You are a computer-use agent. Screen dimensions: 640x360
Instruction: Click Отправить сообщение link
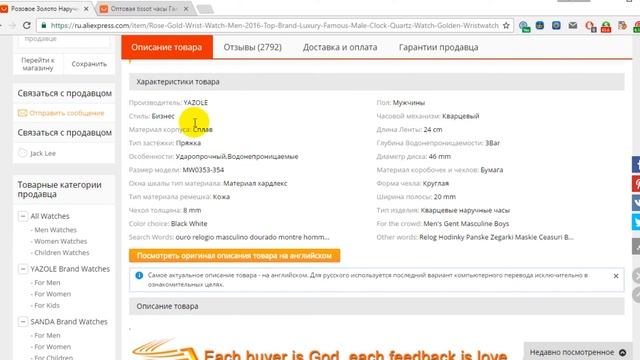click(x=67, y=113)
